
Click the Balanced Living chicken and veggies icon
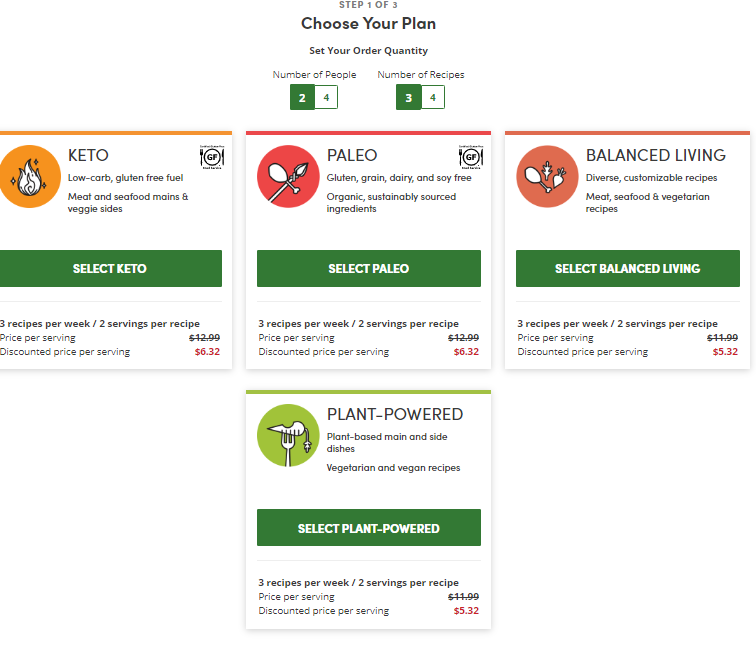(547, 176)
